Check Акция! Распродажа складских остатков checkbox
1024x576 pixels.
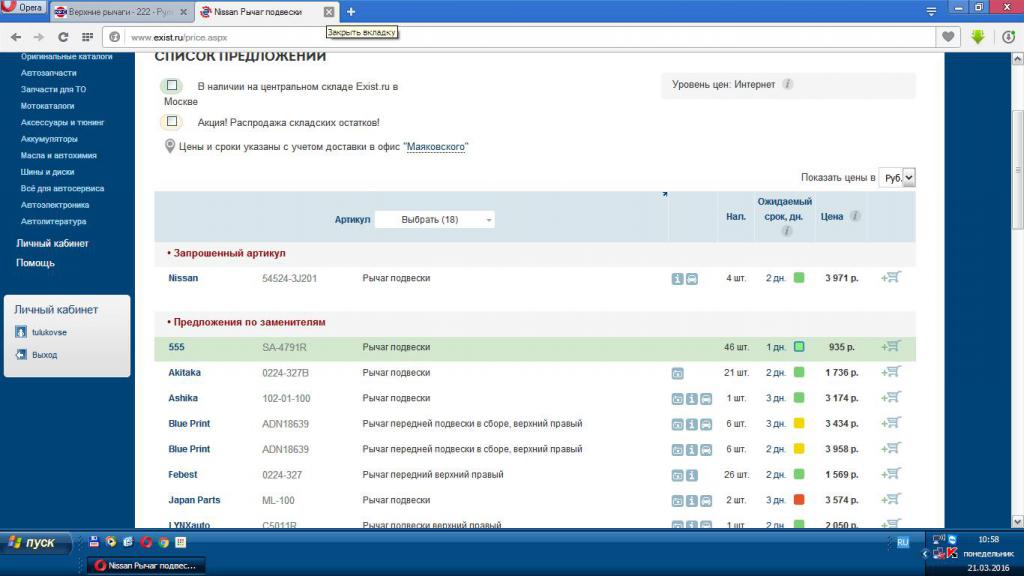[x=172, y=121]
